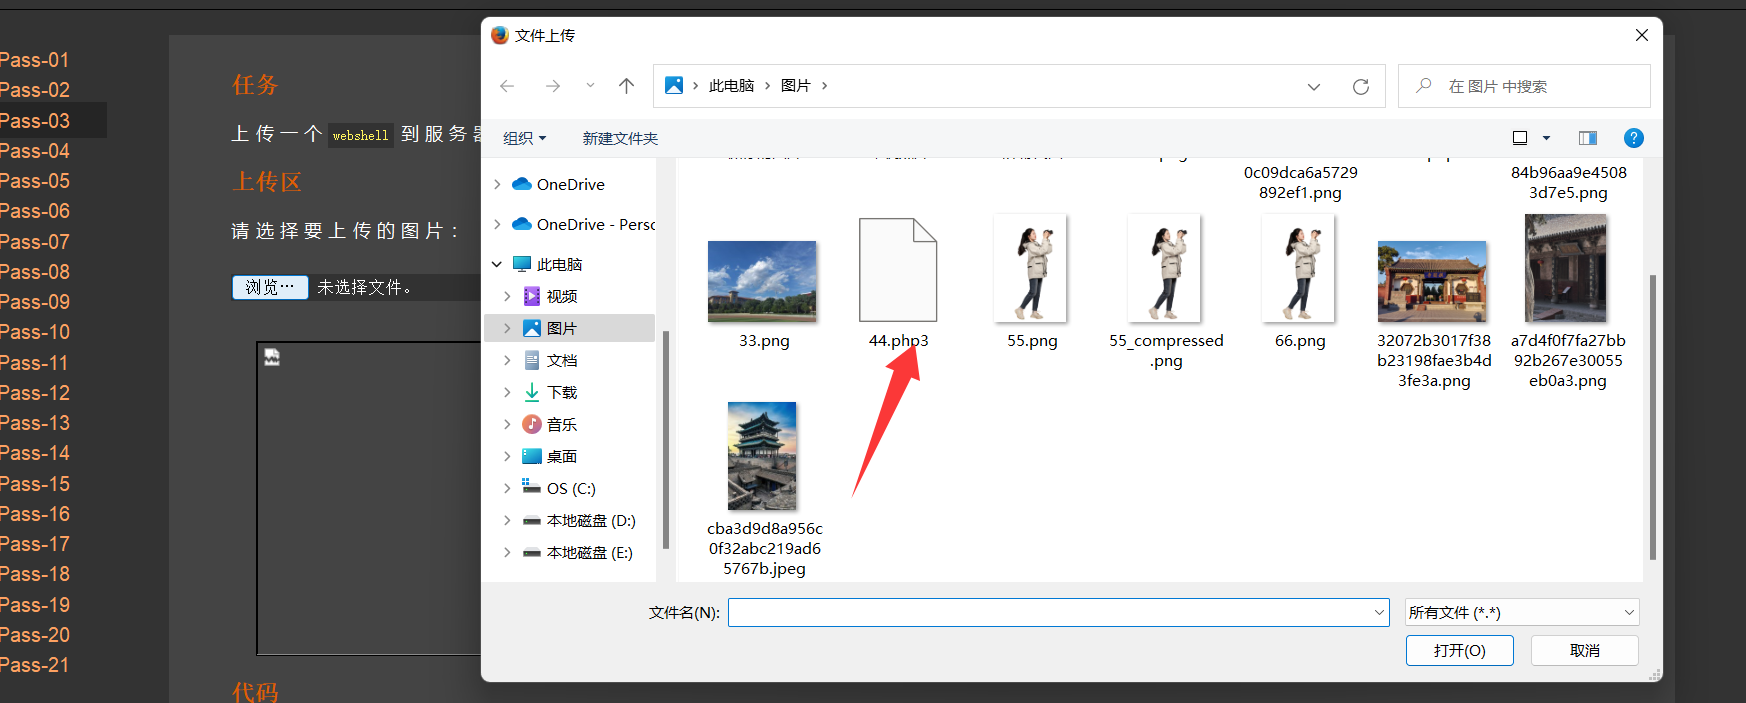
Task: Select the 32072b3017f38...png thumbnail
Action: [x=1432, y=281]
